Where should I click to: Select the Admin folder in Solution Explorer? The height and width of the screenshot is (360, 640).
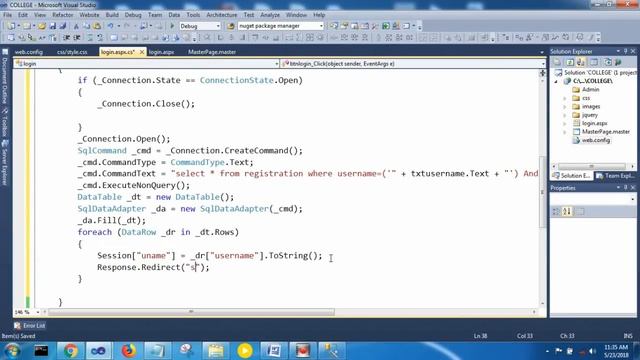click(590, 90)
